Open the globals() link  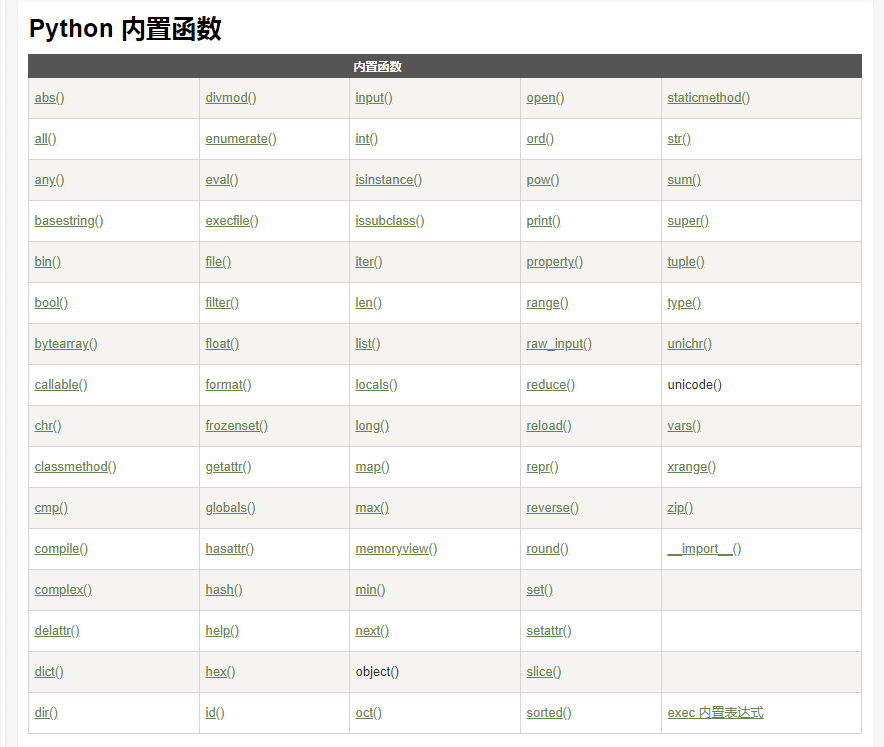pos(231,508)
